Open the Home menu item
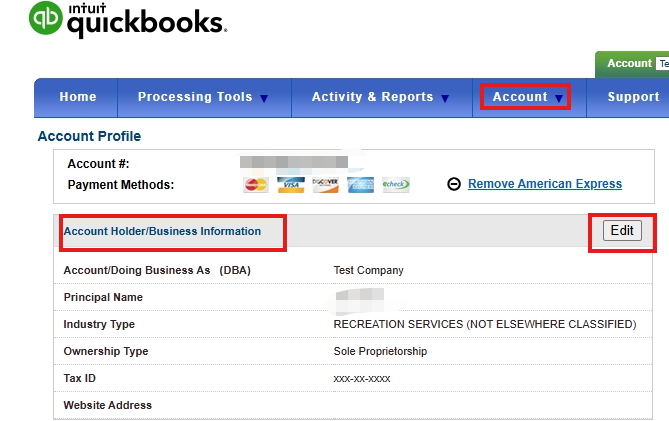Viewport: 669px width, 421px height. [78, 97]
